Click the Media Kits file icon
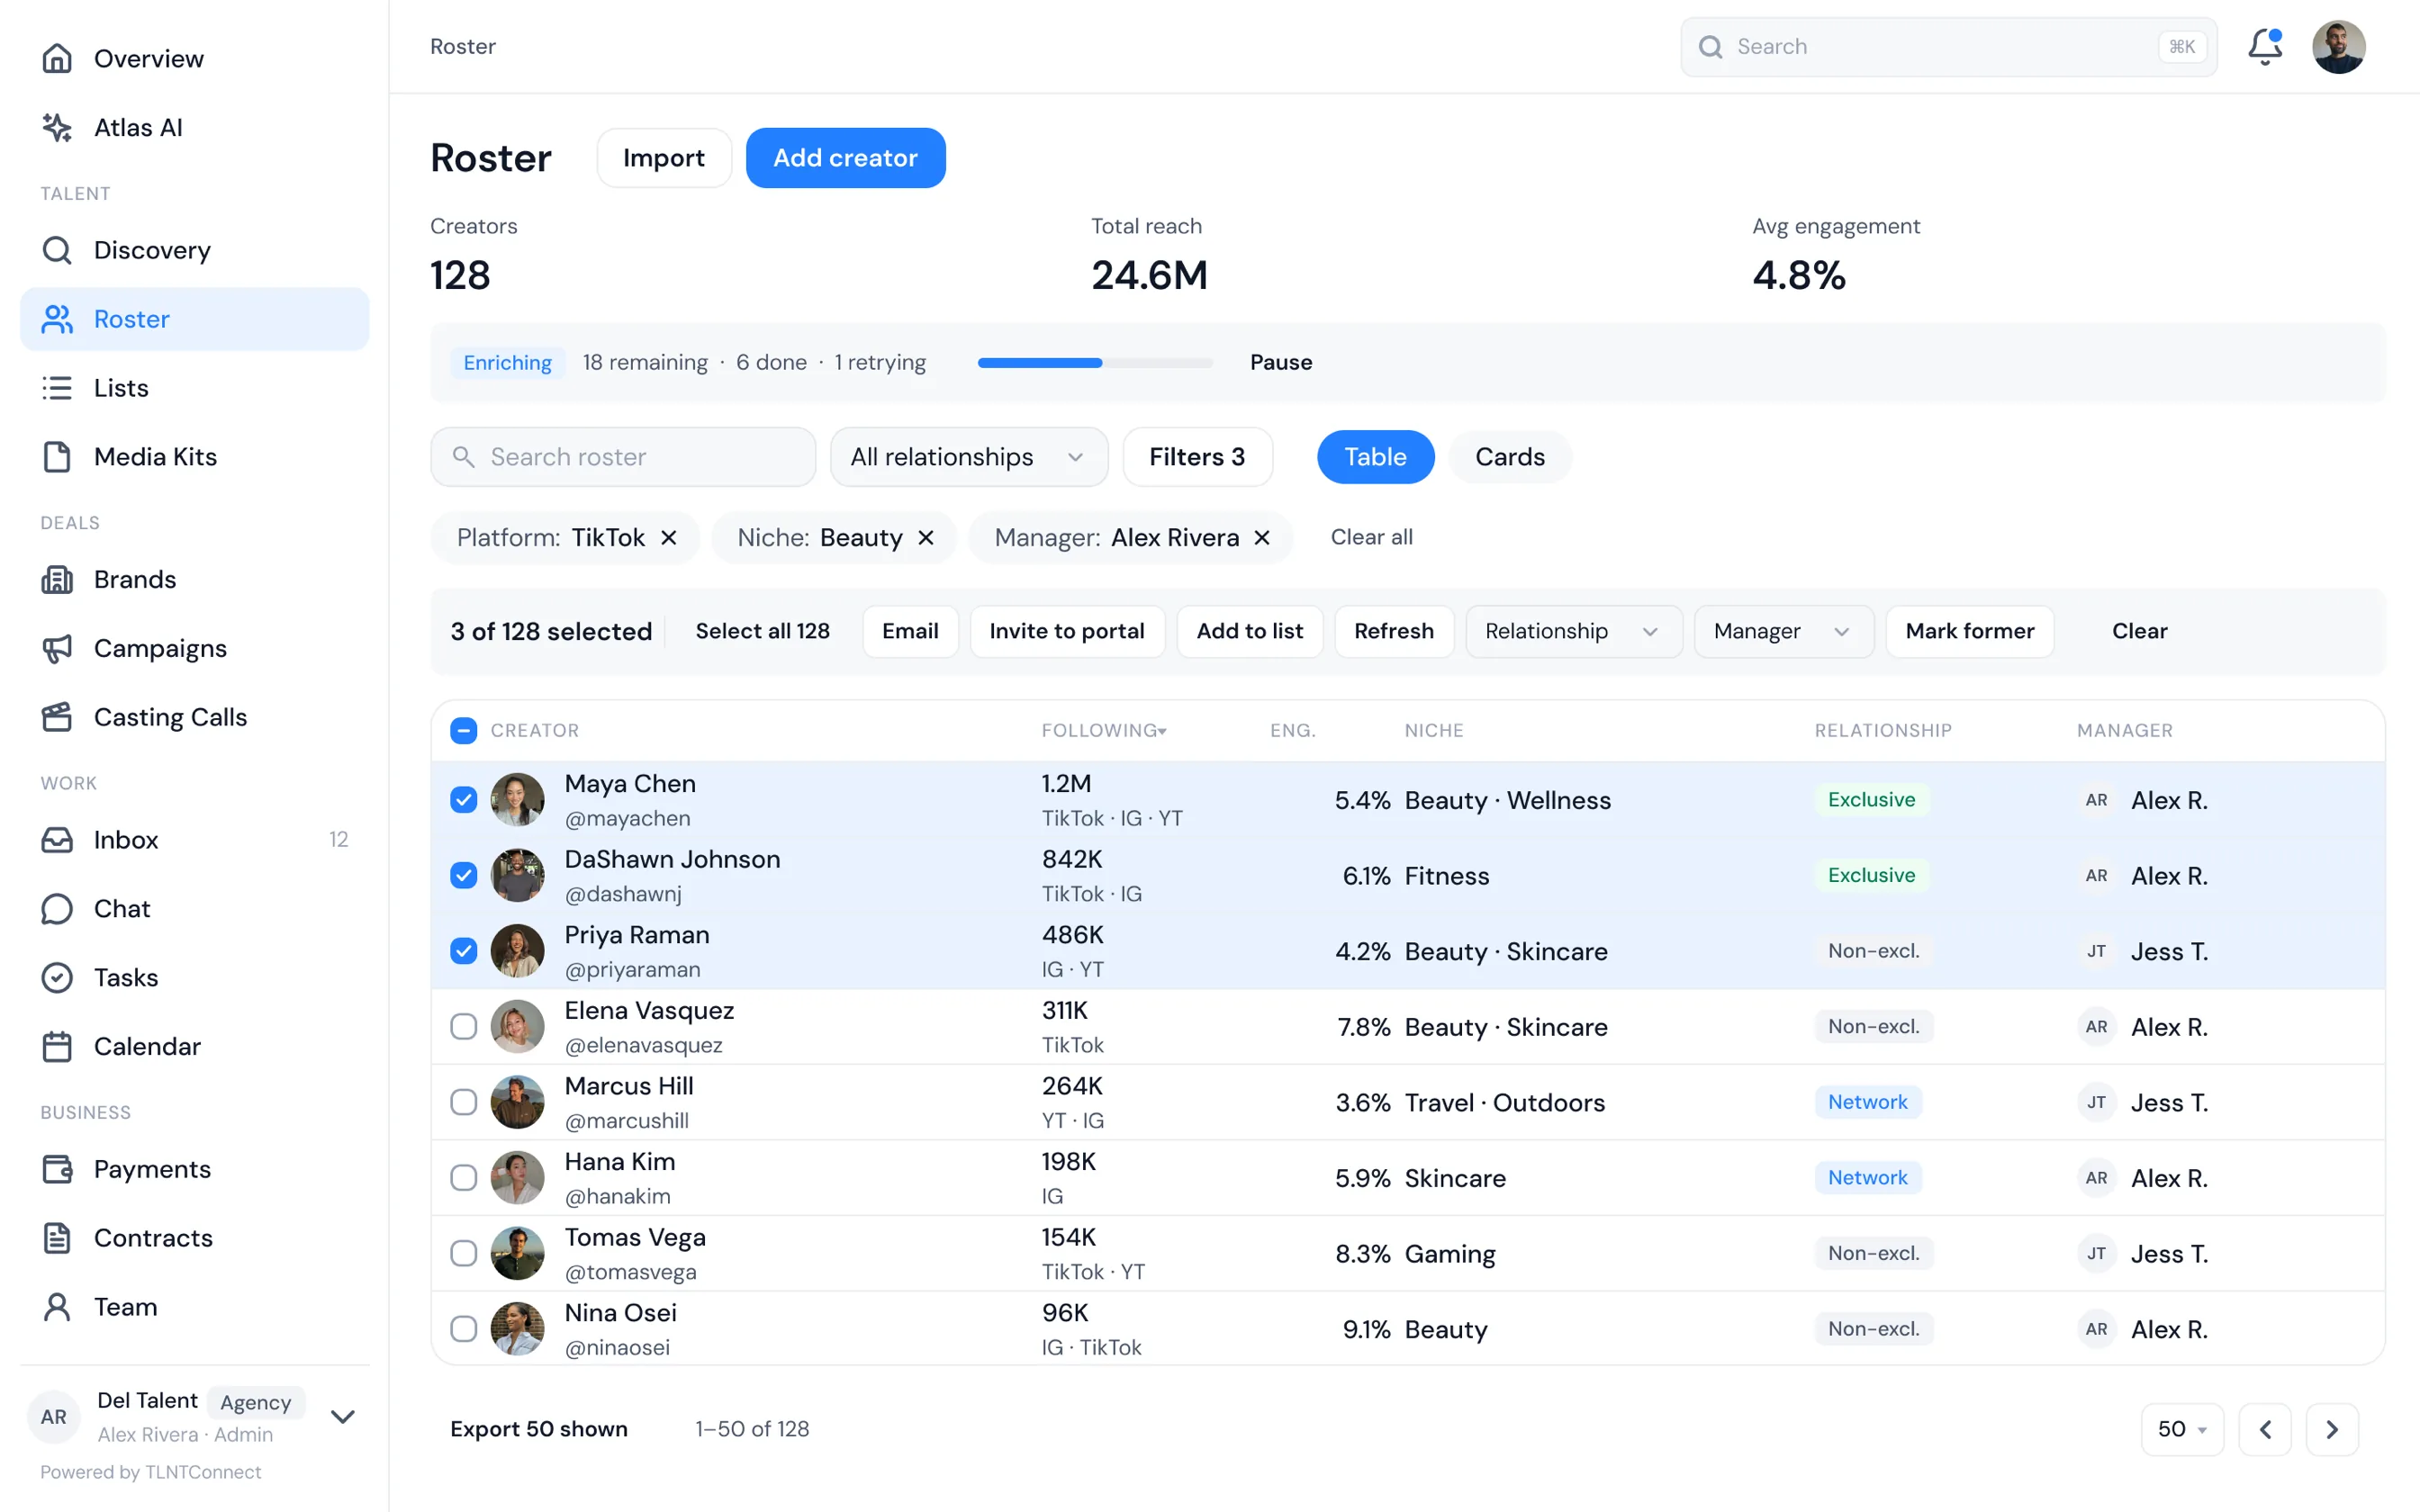This screenshot has height=1512, width=2420. (x=57, y=456)
